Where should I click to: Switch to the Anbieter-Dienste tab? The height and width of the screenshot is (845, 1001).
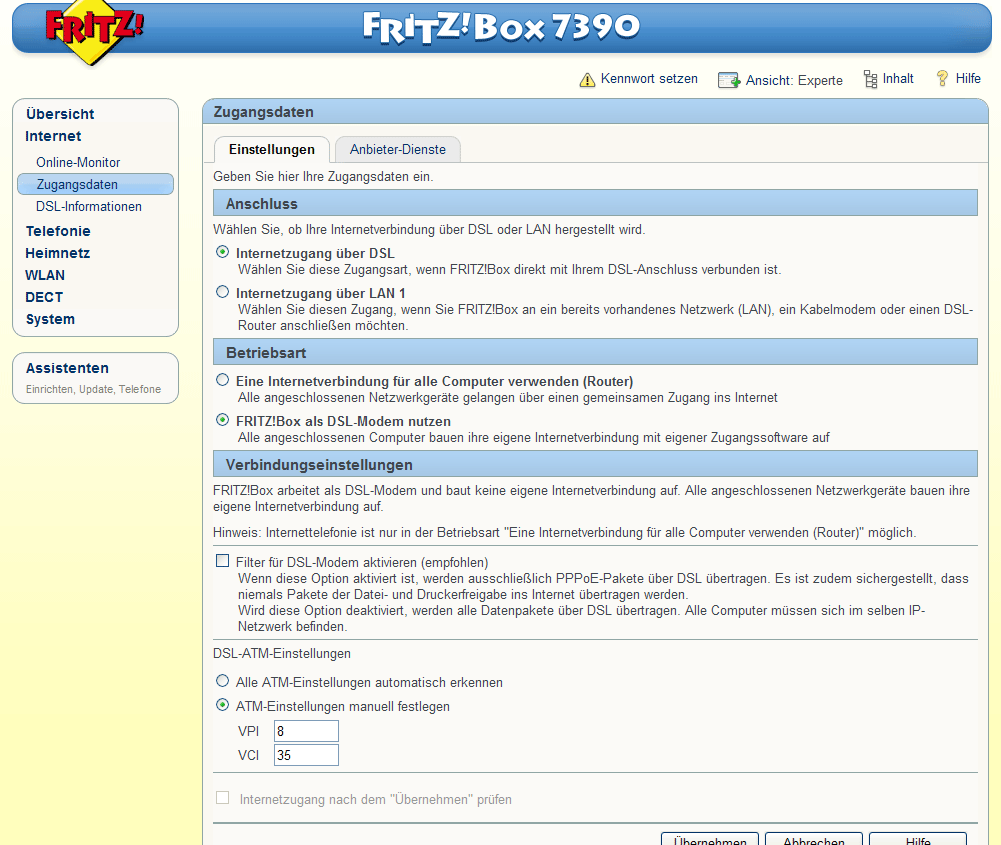point(398,149)
